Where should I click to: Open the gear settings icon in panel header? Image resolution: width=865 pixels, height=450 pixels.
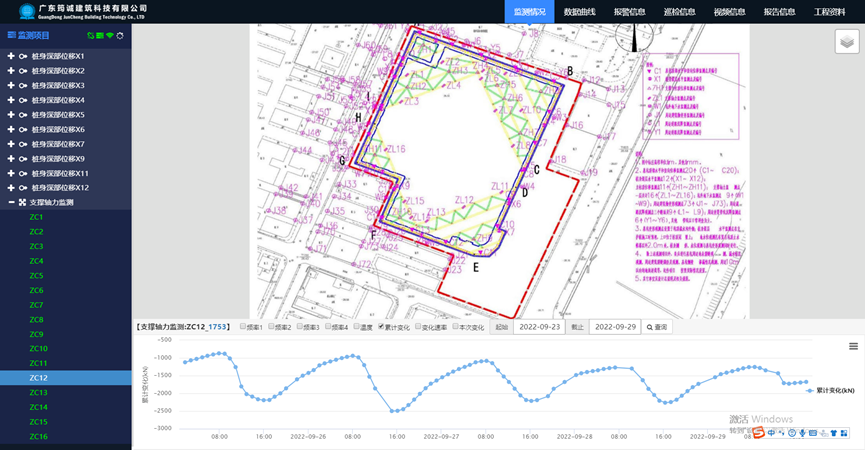click(120, 35)
